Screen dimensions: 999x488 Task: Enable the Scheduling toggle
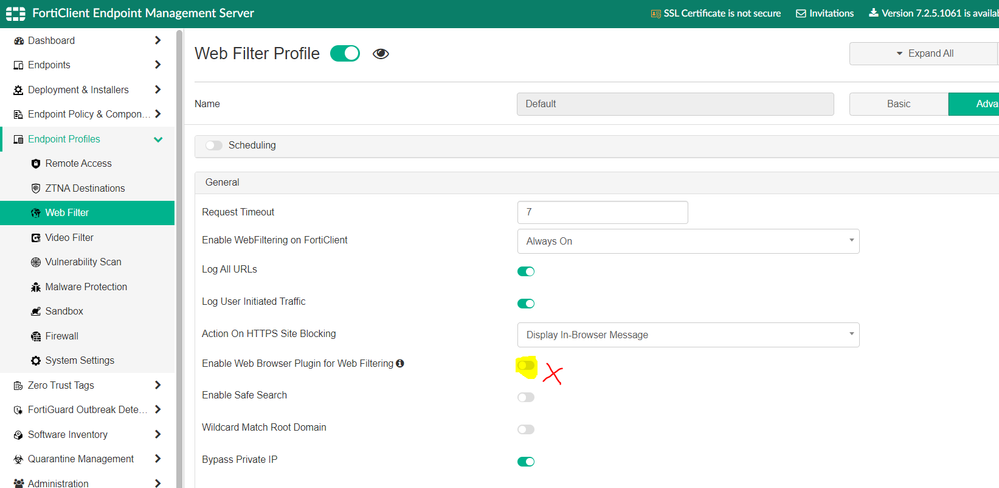[214, 145]
